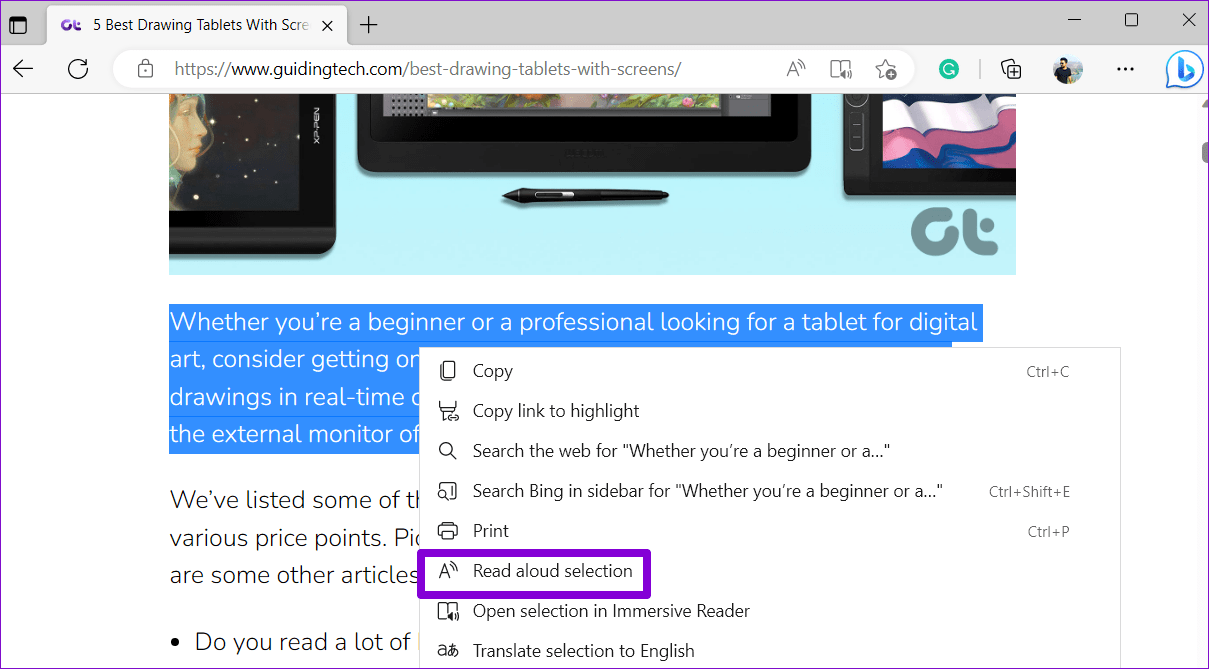
Task: Start Read aloud from the toolbar icon
Action: click(795, 68)
